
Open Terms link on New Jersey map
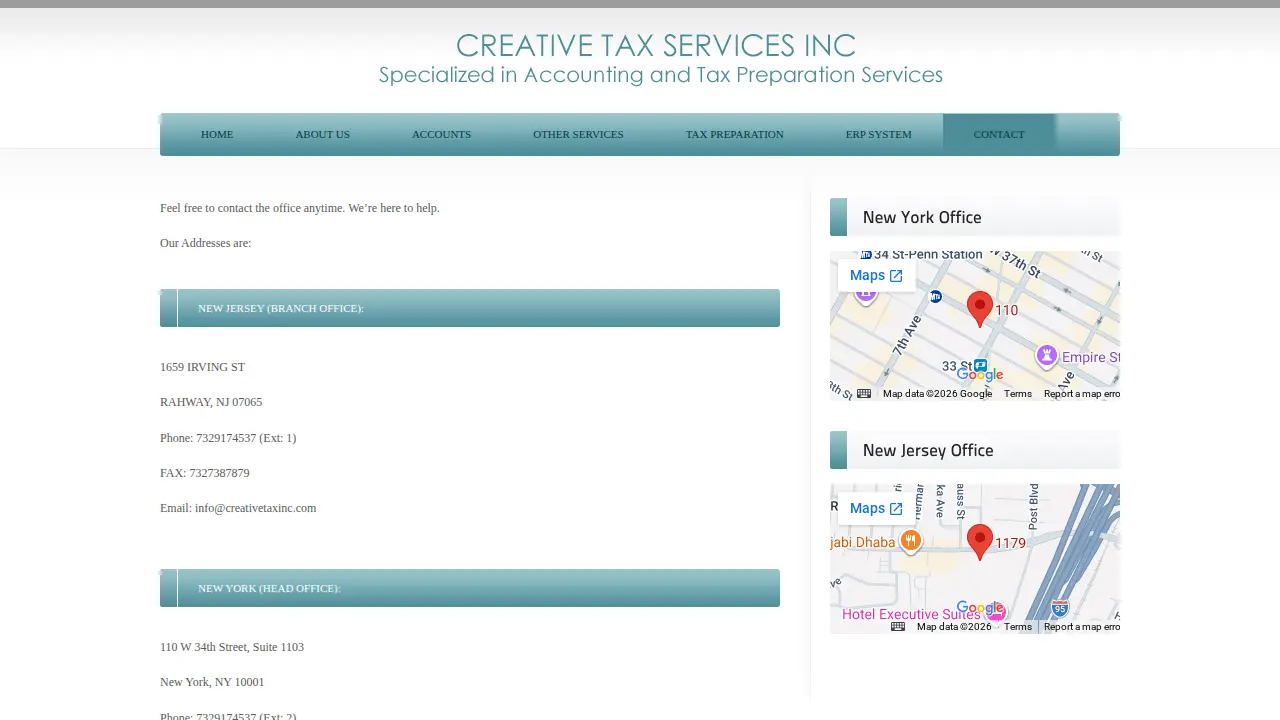pos(1018,627)
